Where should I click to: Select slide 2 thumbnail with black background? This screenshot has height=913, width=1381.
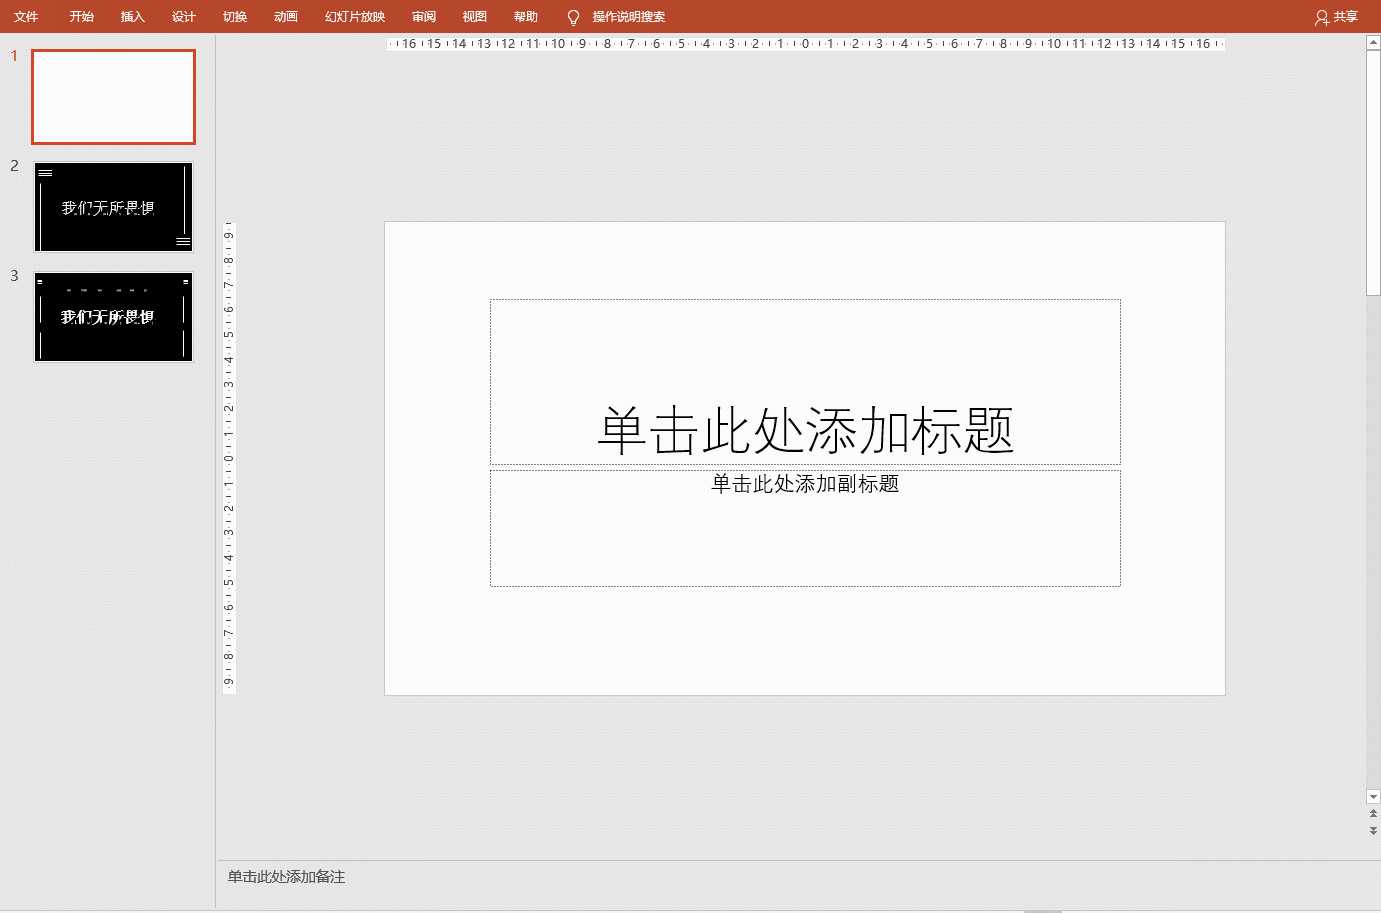pos(113,207)
